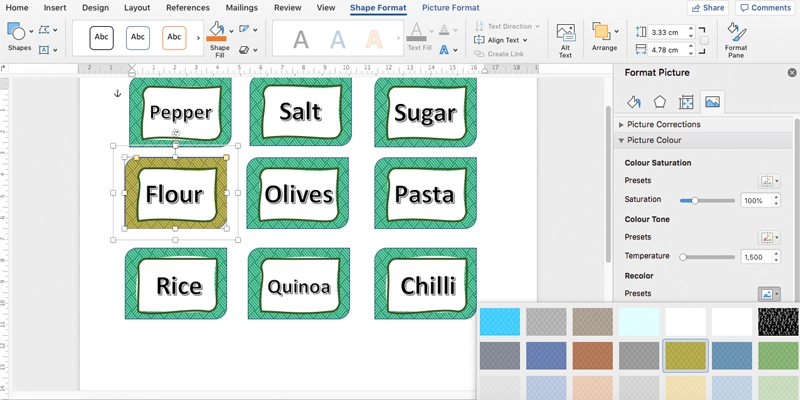800x400 pixels.
Task: Switch to Fill & Line pane icon
Action: click(634, 102)
